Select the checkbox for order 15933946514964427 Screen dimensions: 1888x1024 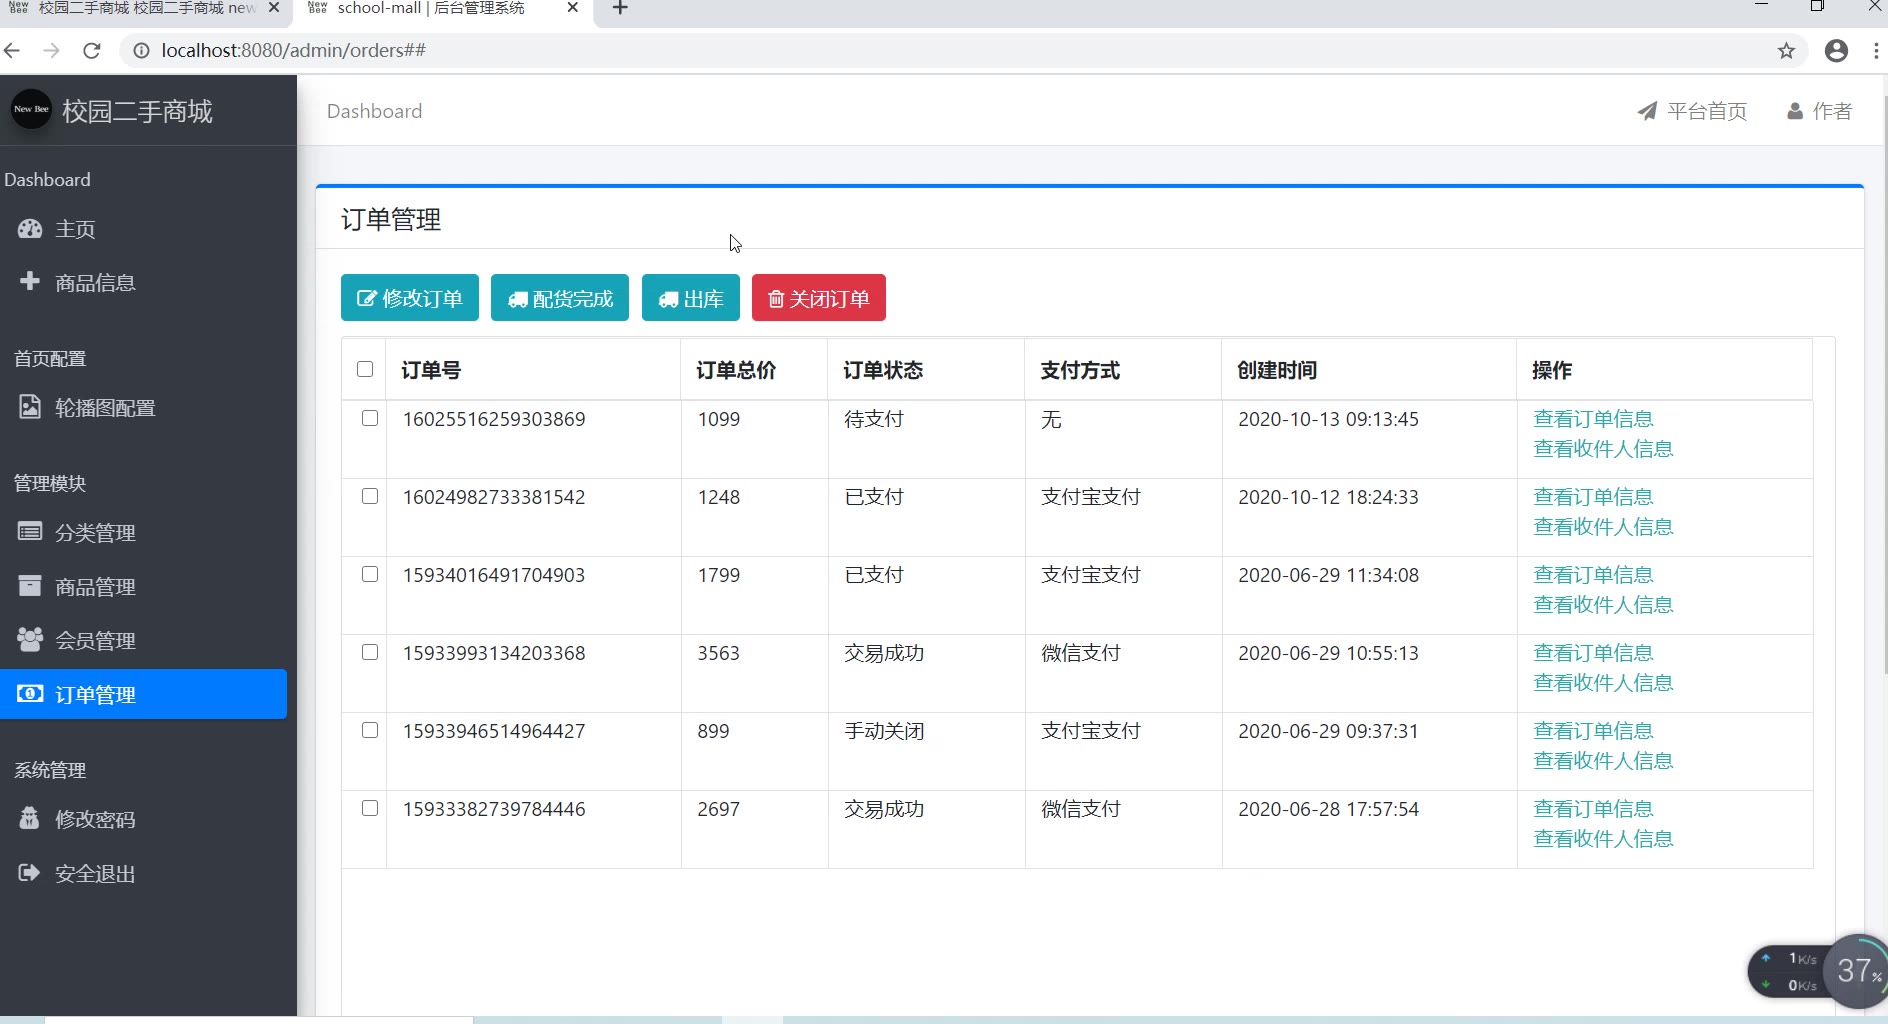pos(370,730)
